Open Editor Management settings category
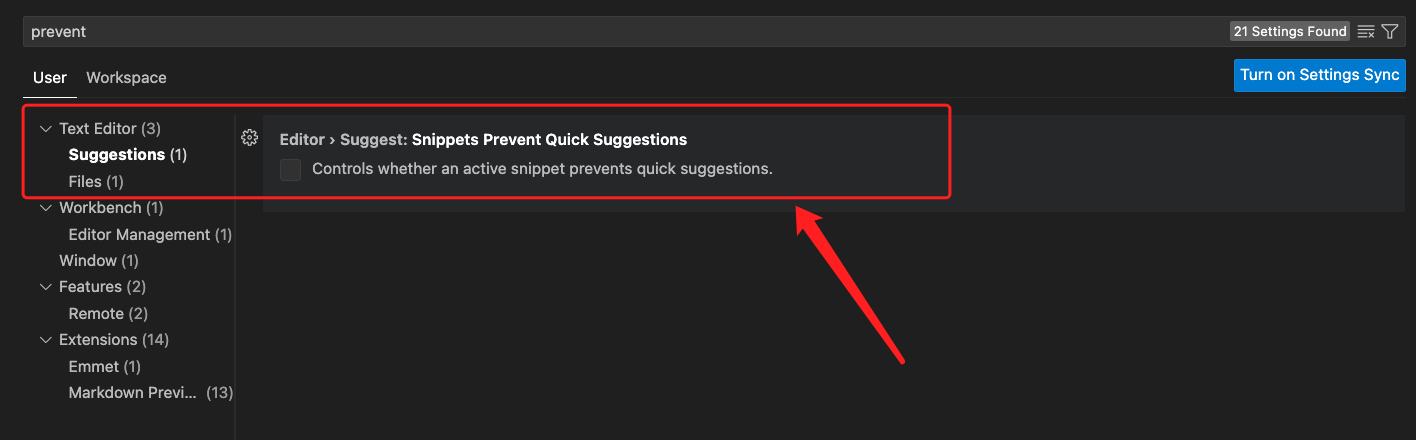 [150, 235]
